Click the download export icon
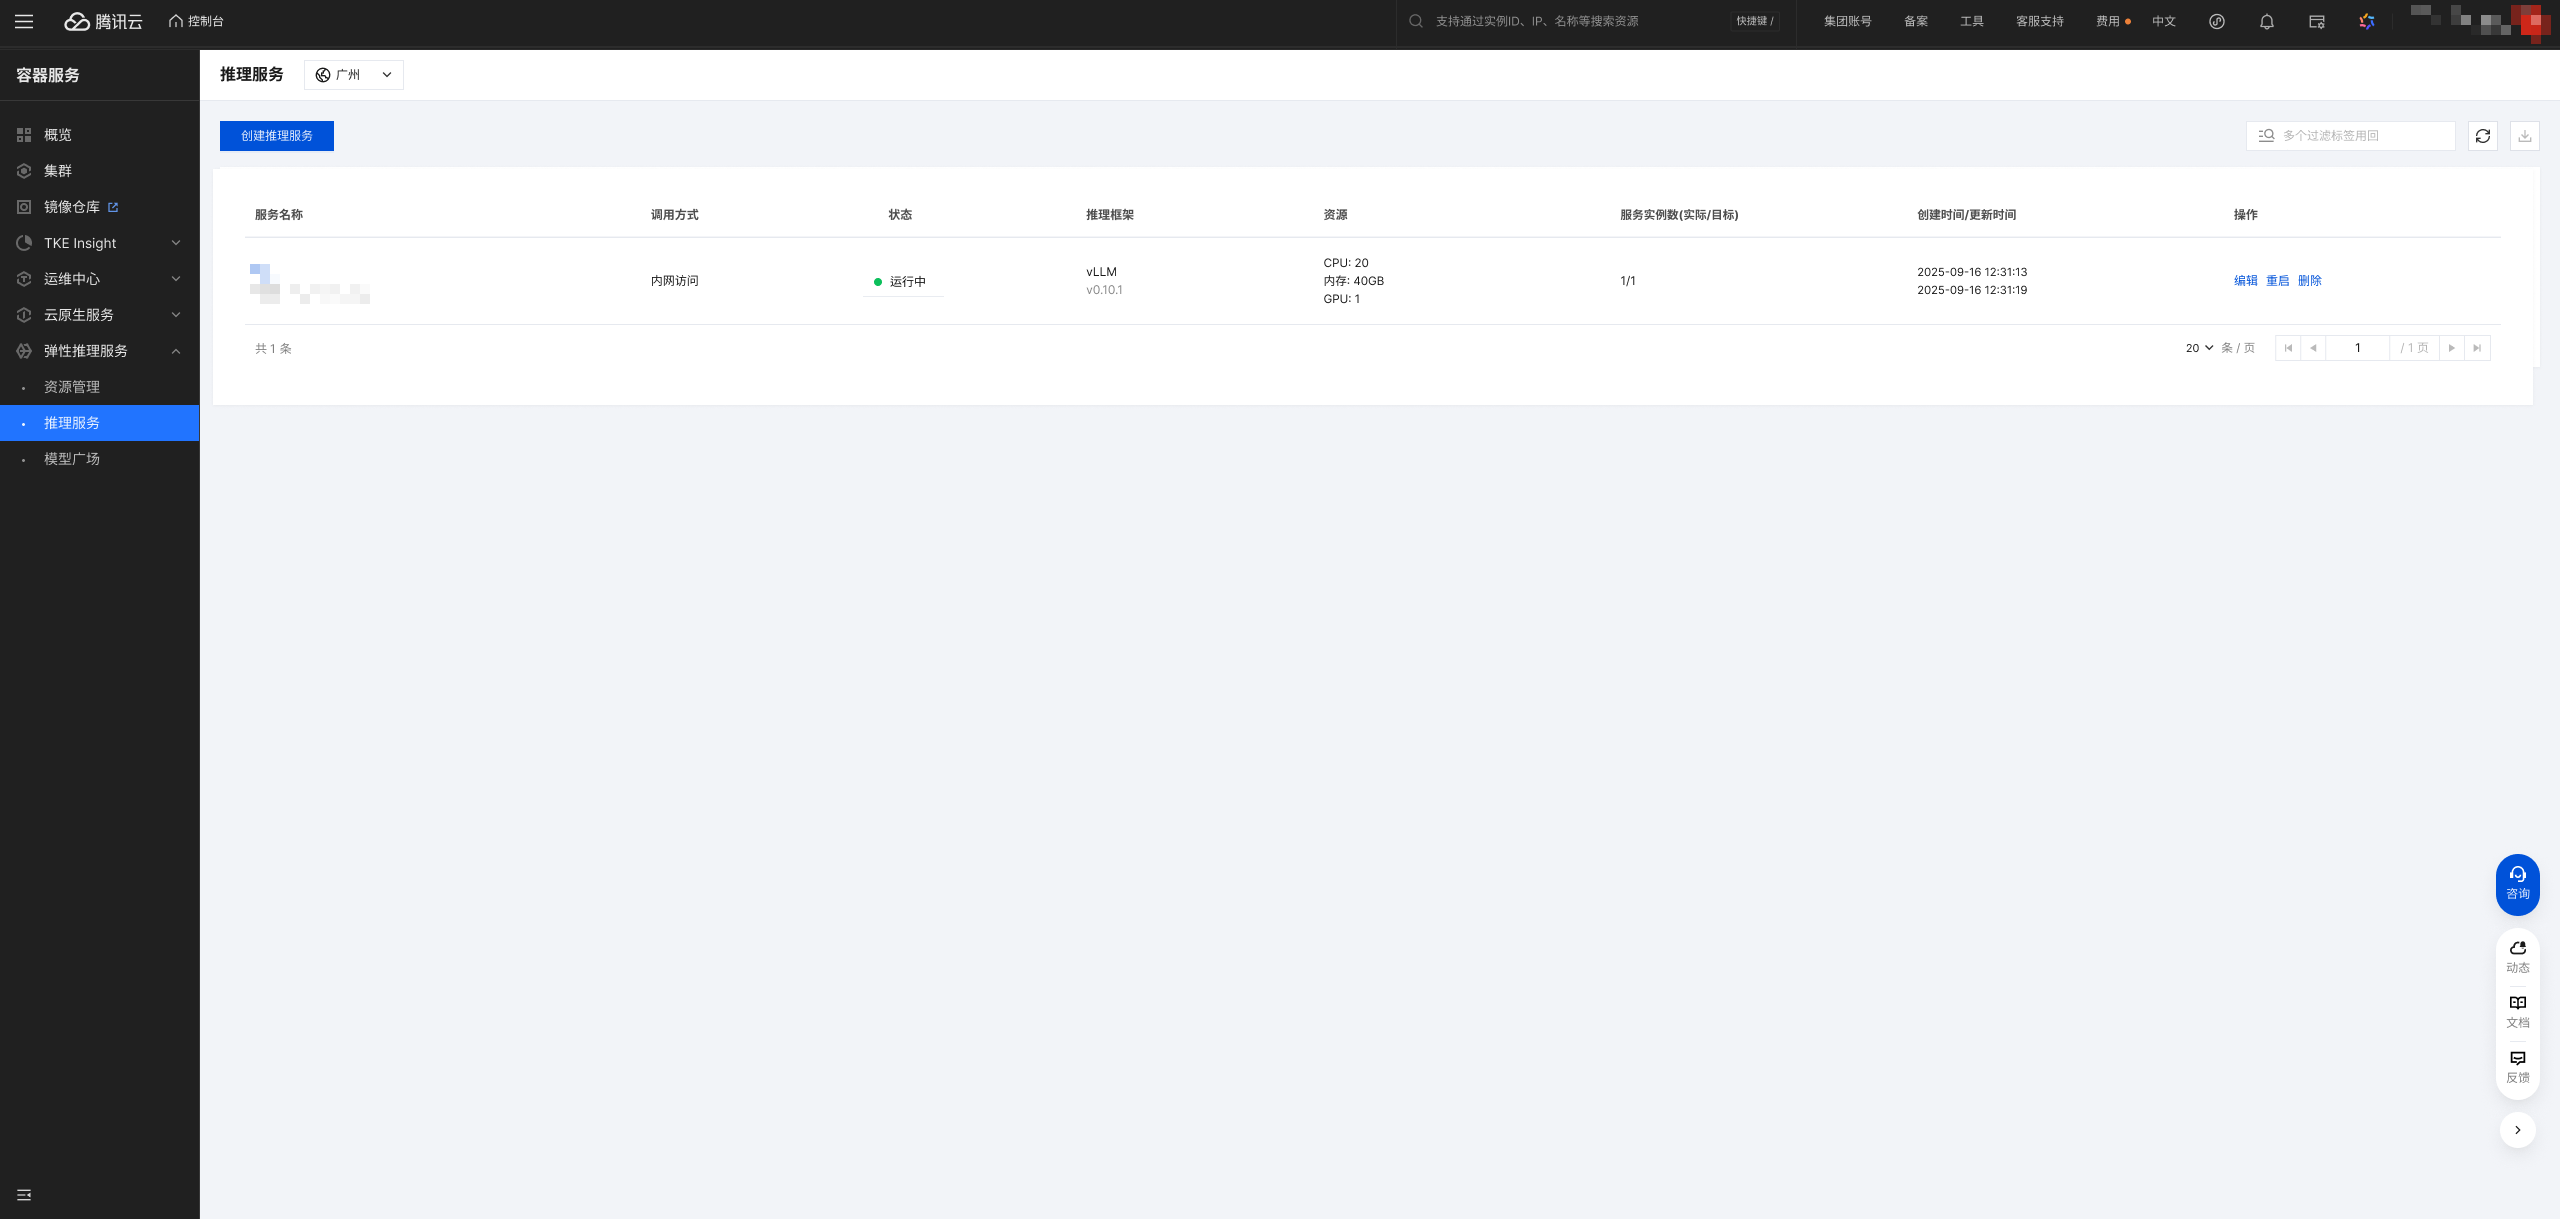 [x=2524, y=136]
